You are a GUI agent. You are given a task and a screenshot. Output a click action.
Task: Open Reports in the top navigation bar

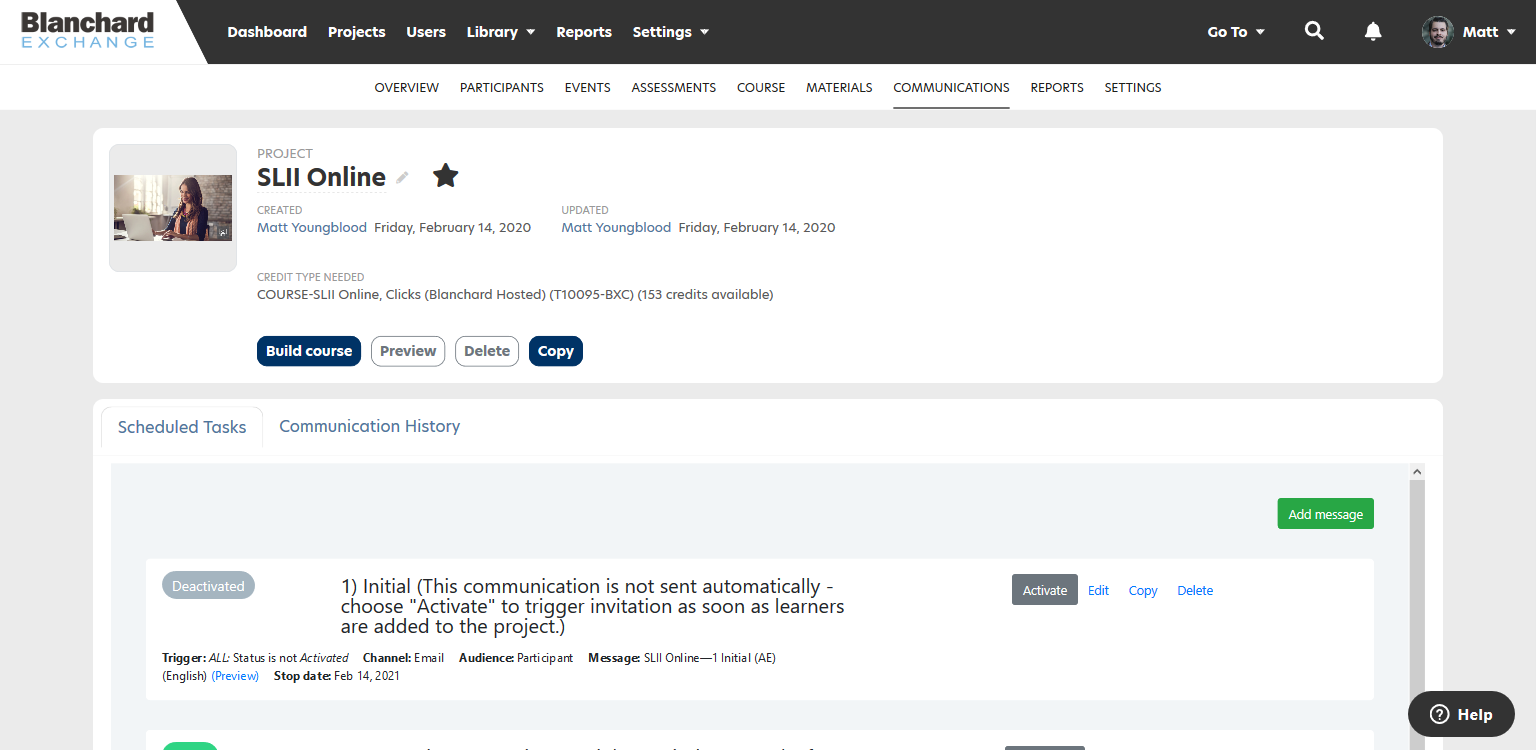[x=584, y=32]
